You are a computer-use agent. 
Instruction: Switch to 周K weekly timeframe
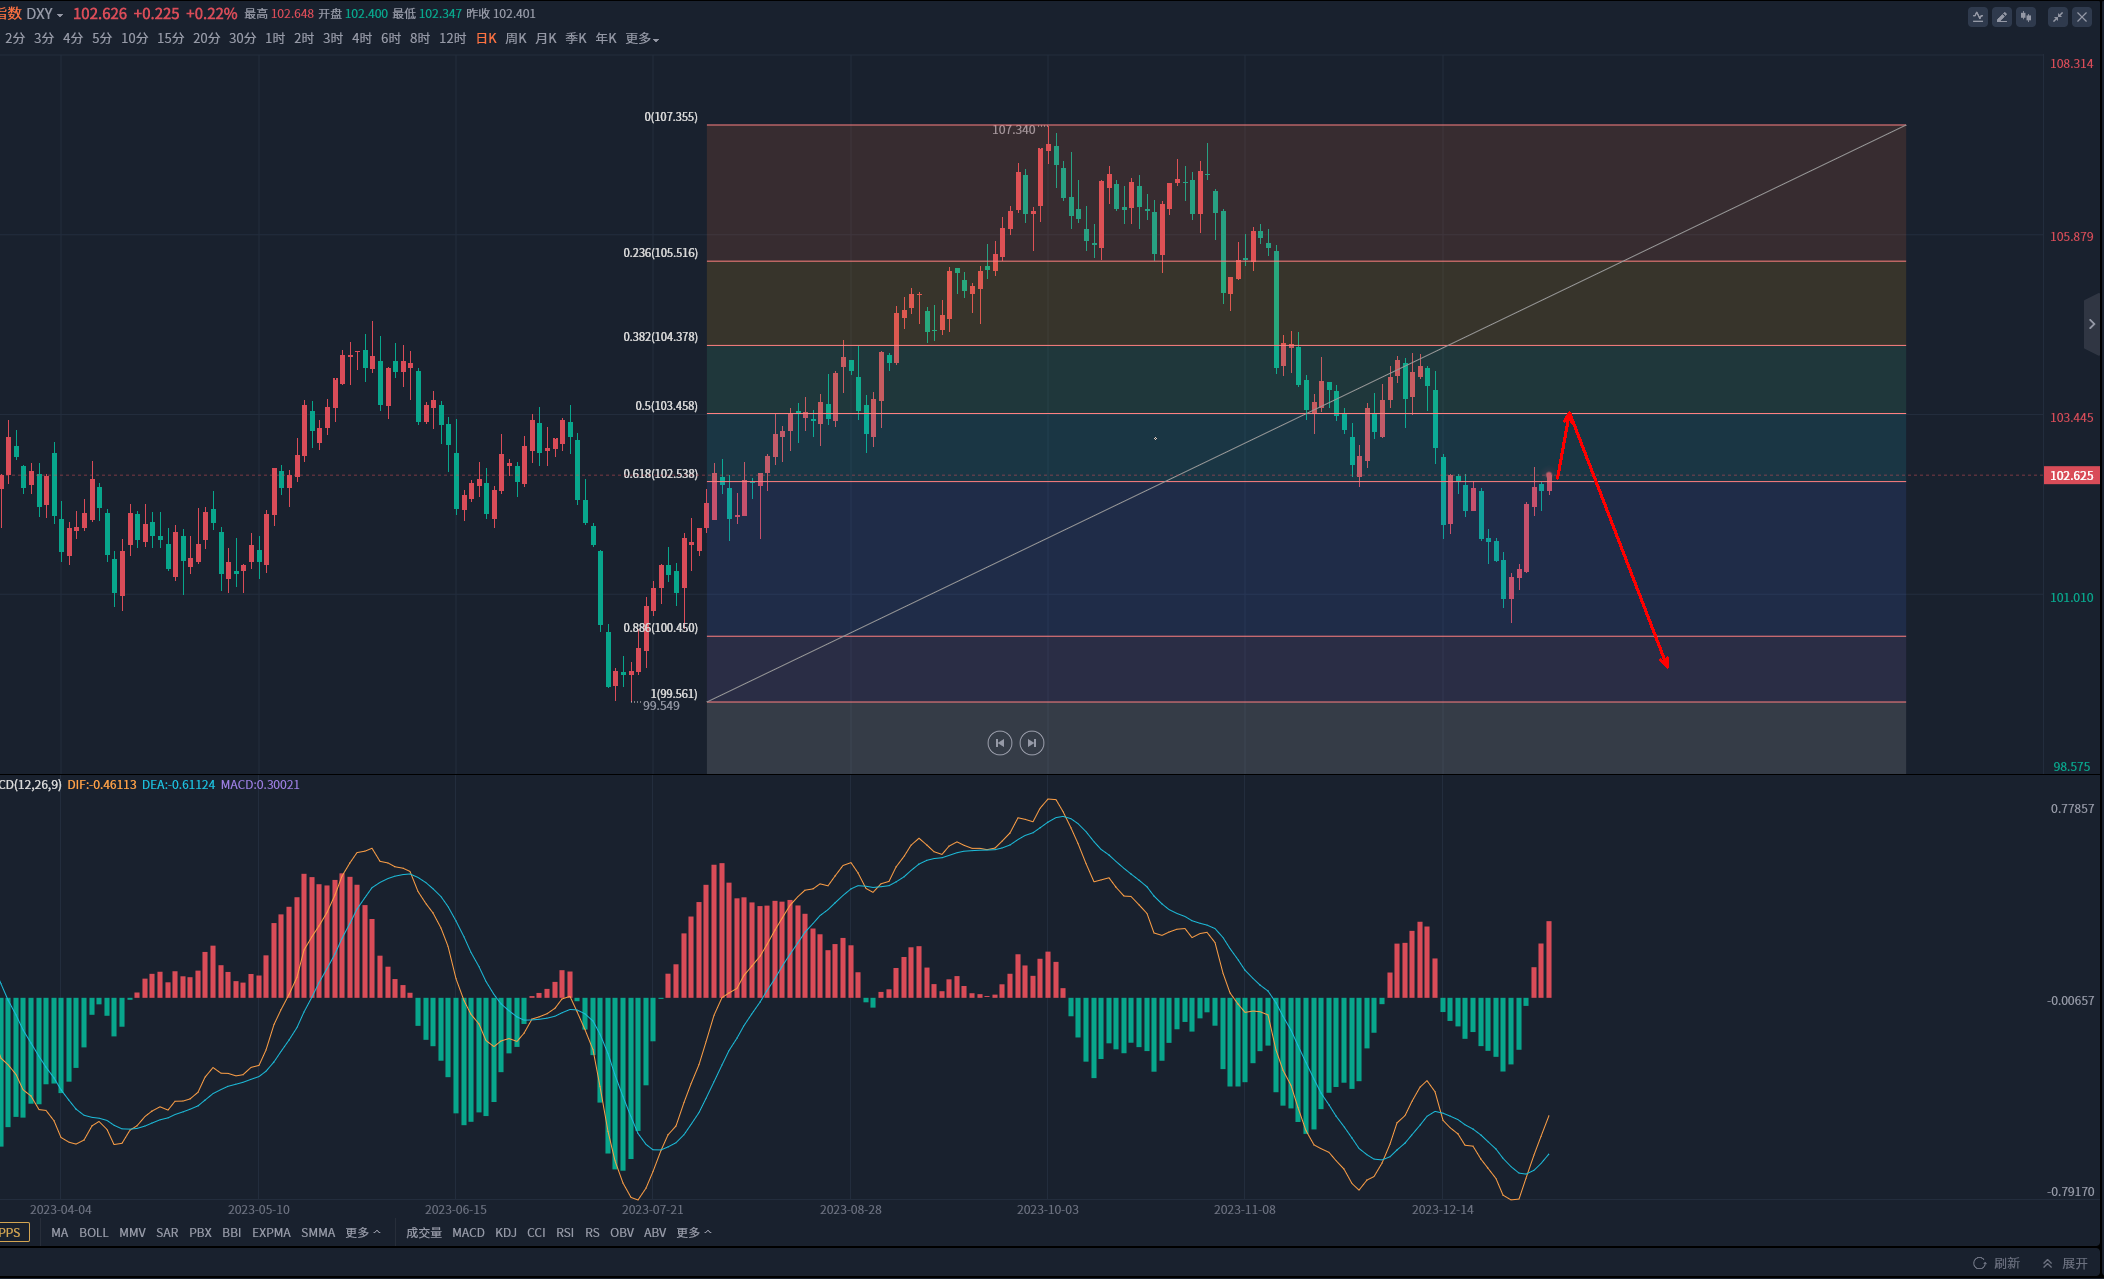516,39
